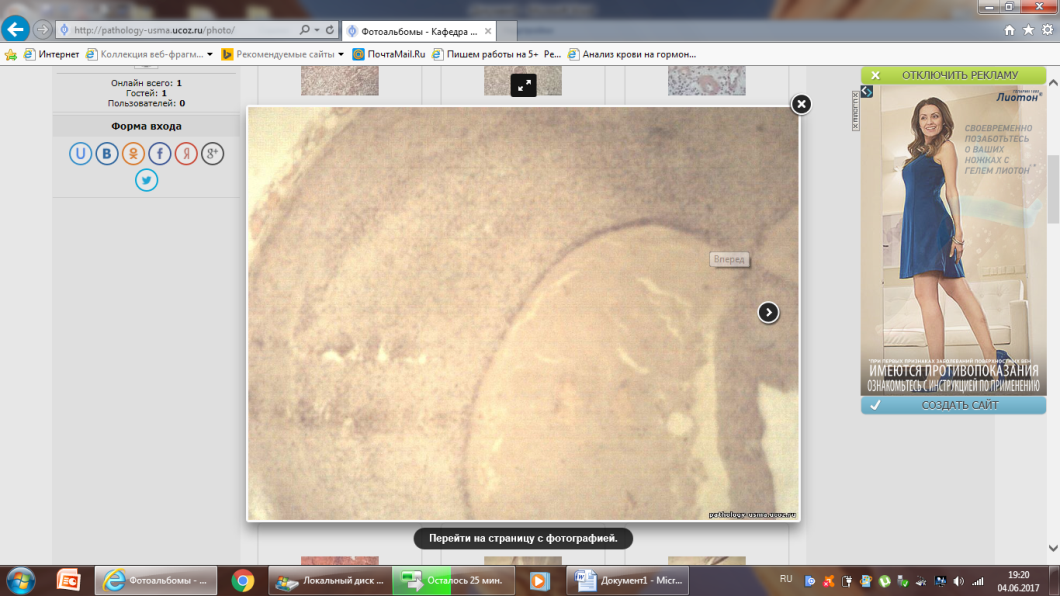Open new blank tab button

pos(507,31)
